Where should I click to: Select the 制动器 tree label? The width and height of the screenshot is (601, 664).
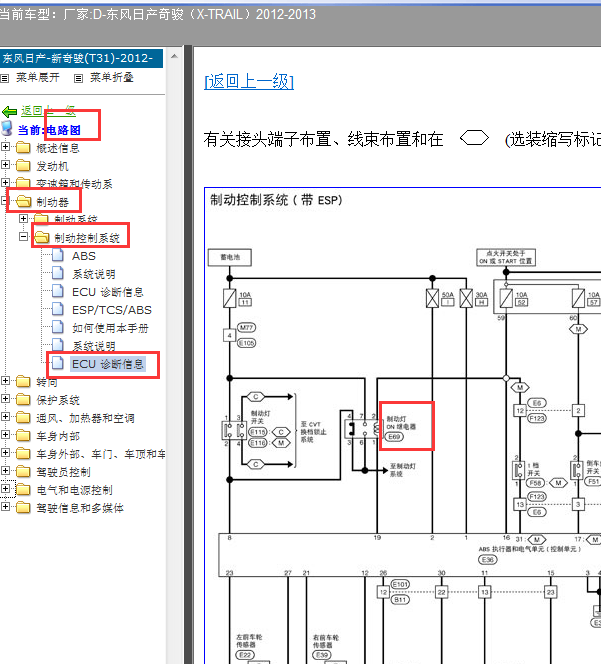[53, 202]
